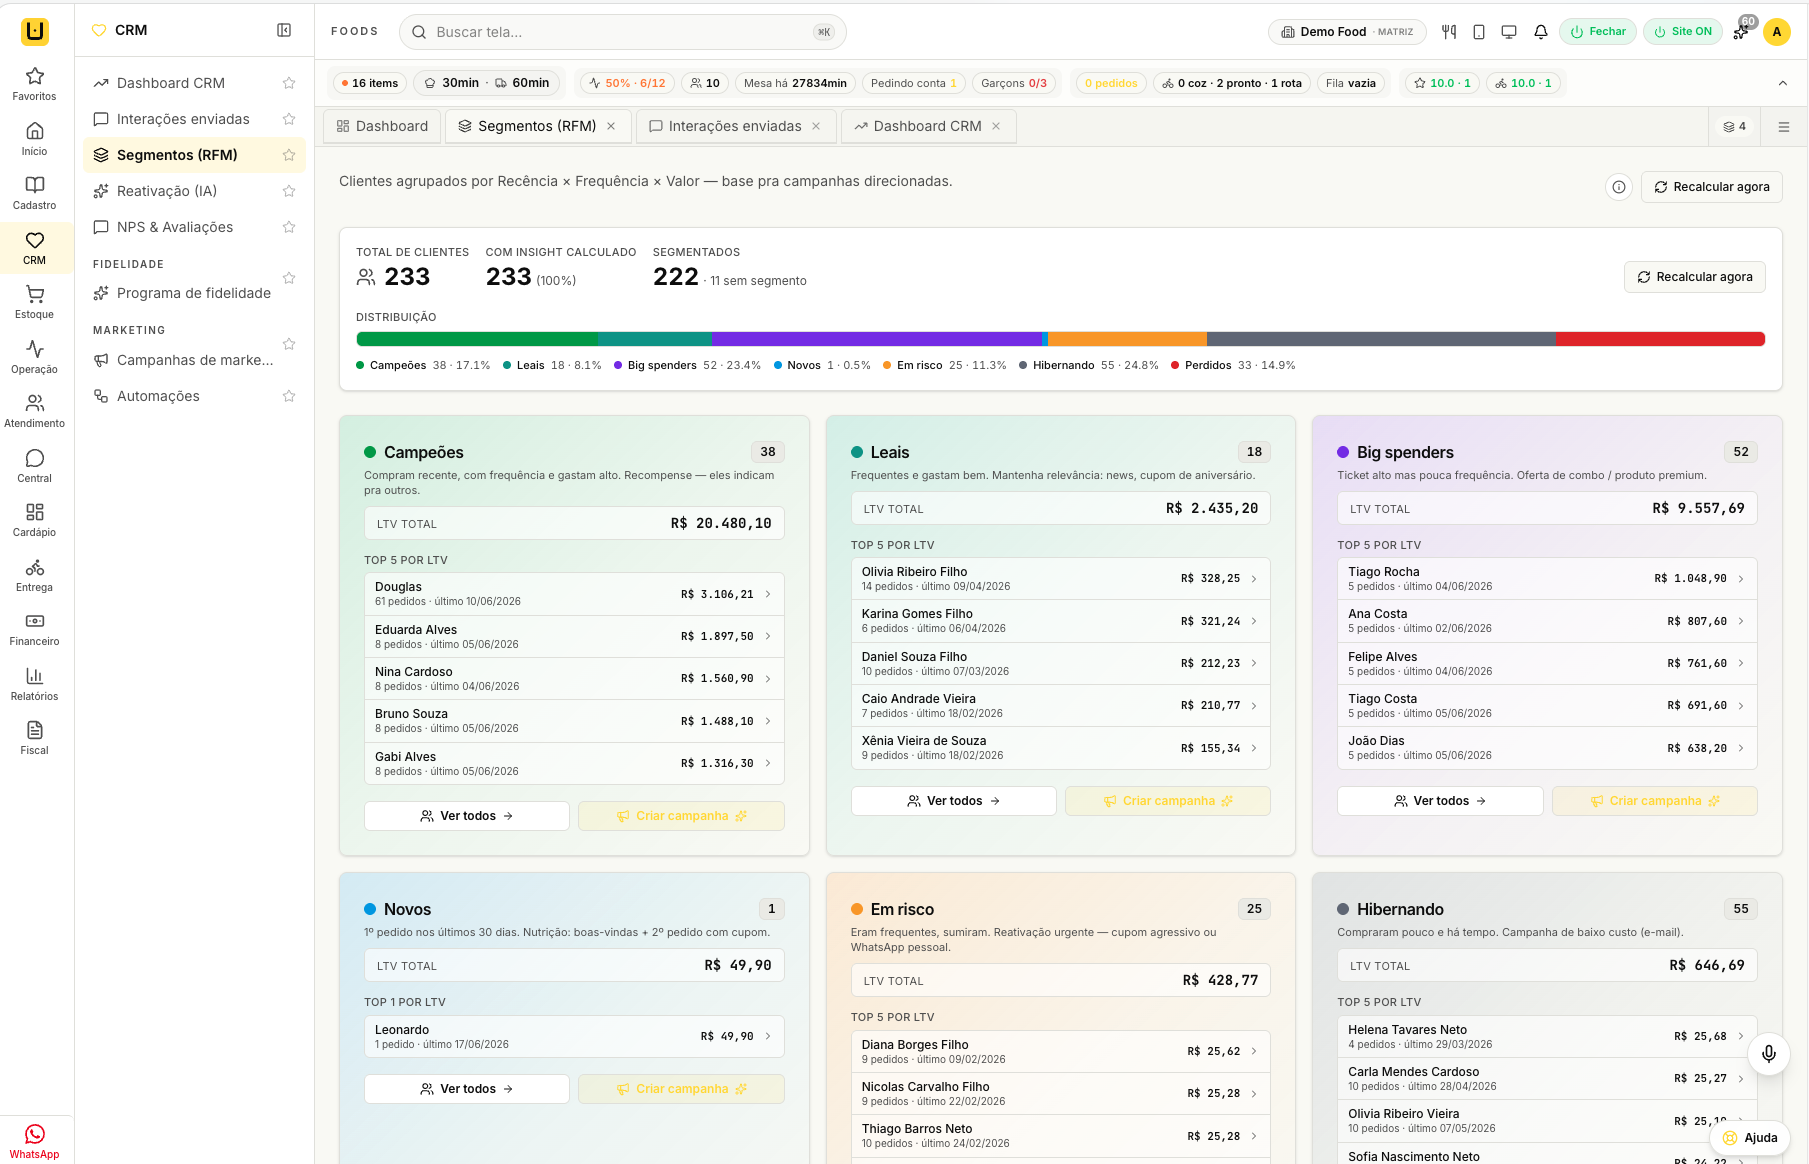Collapse the status bar with chevron
Screen dimensions: 1809x1164
[1783, 83]
